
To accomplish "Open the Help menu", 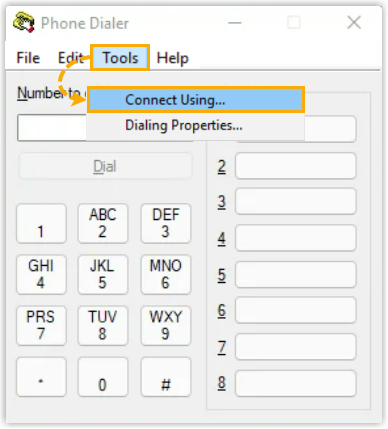I will point(172,58).
